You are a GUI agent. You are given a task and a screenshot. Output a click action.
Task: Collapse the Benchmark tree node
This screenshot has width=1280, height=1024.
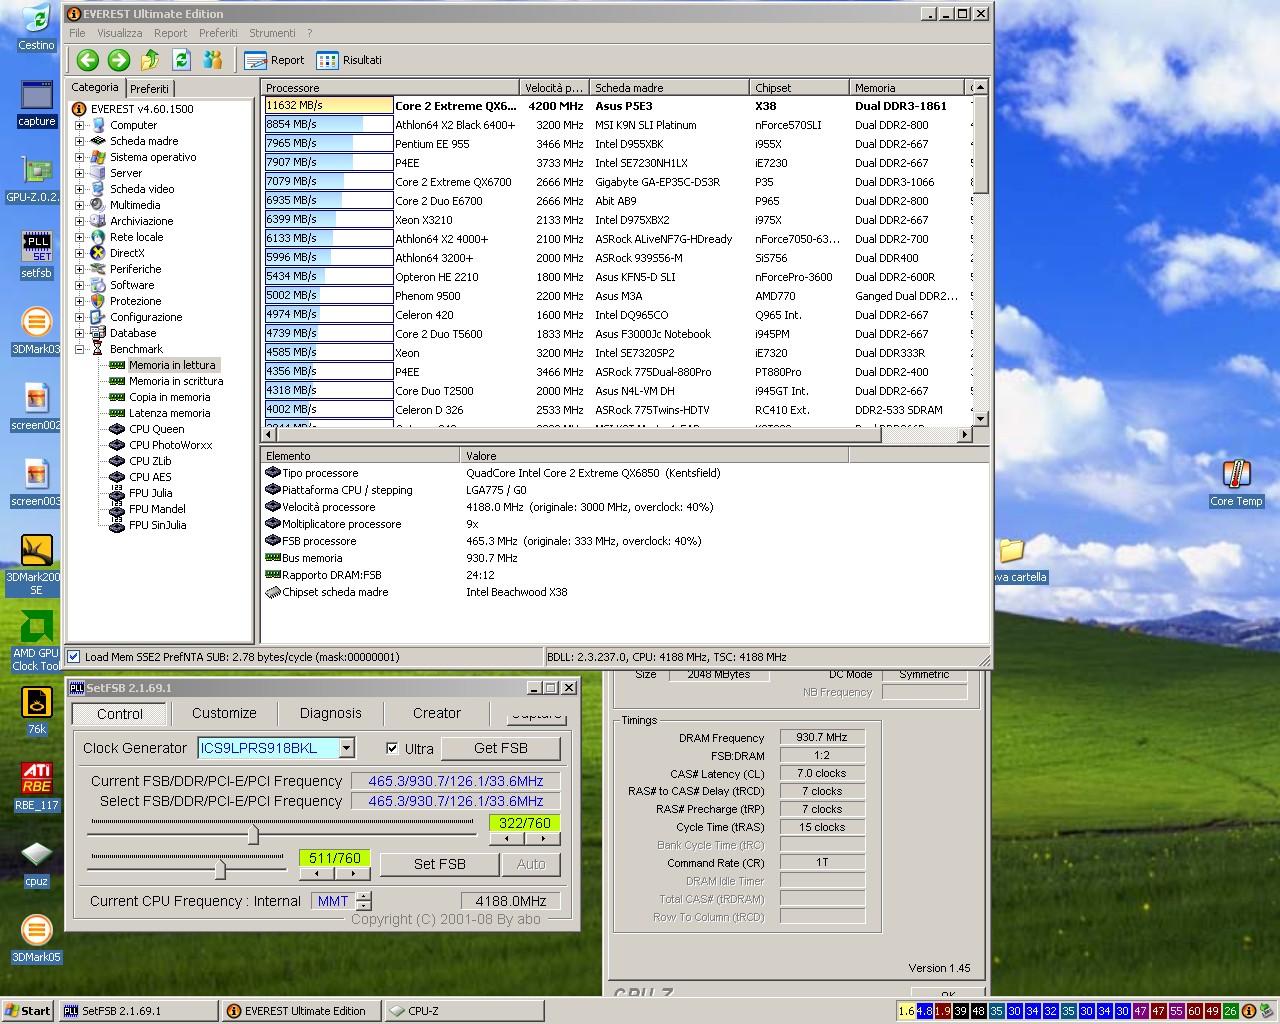pyautogui.click(x=79, y=349)
